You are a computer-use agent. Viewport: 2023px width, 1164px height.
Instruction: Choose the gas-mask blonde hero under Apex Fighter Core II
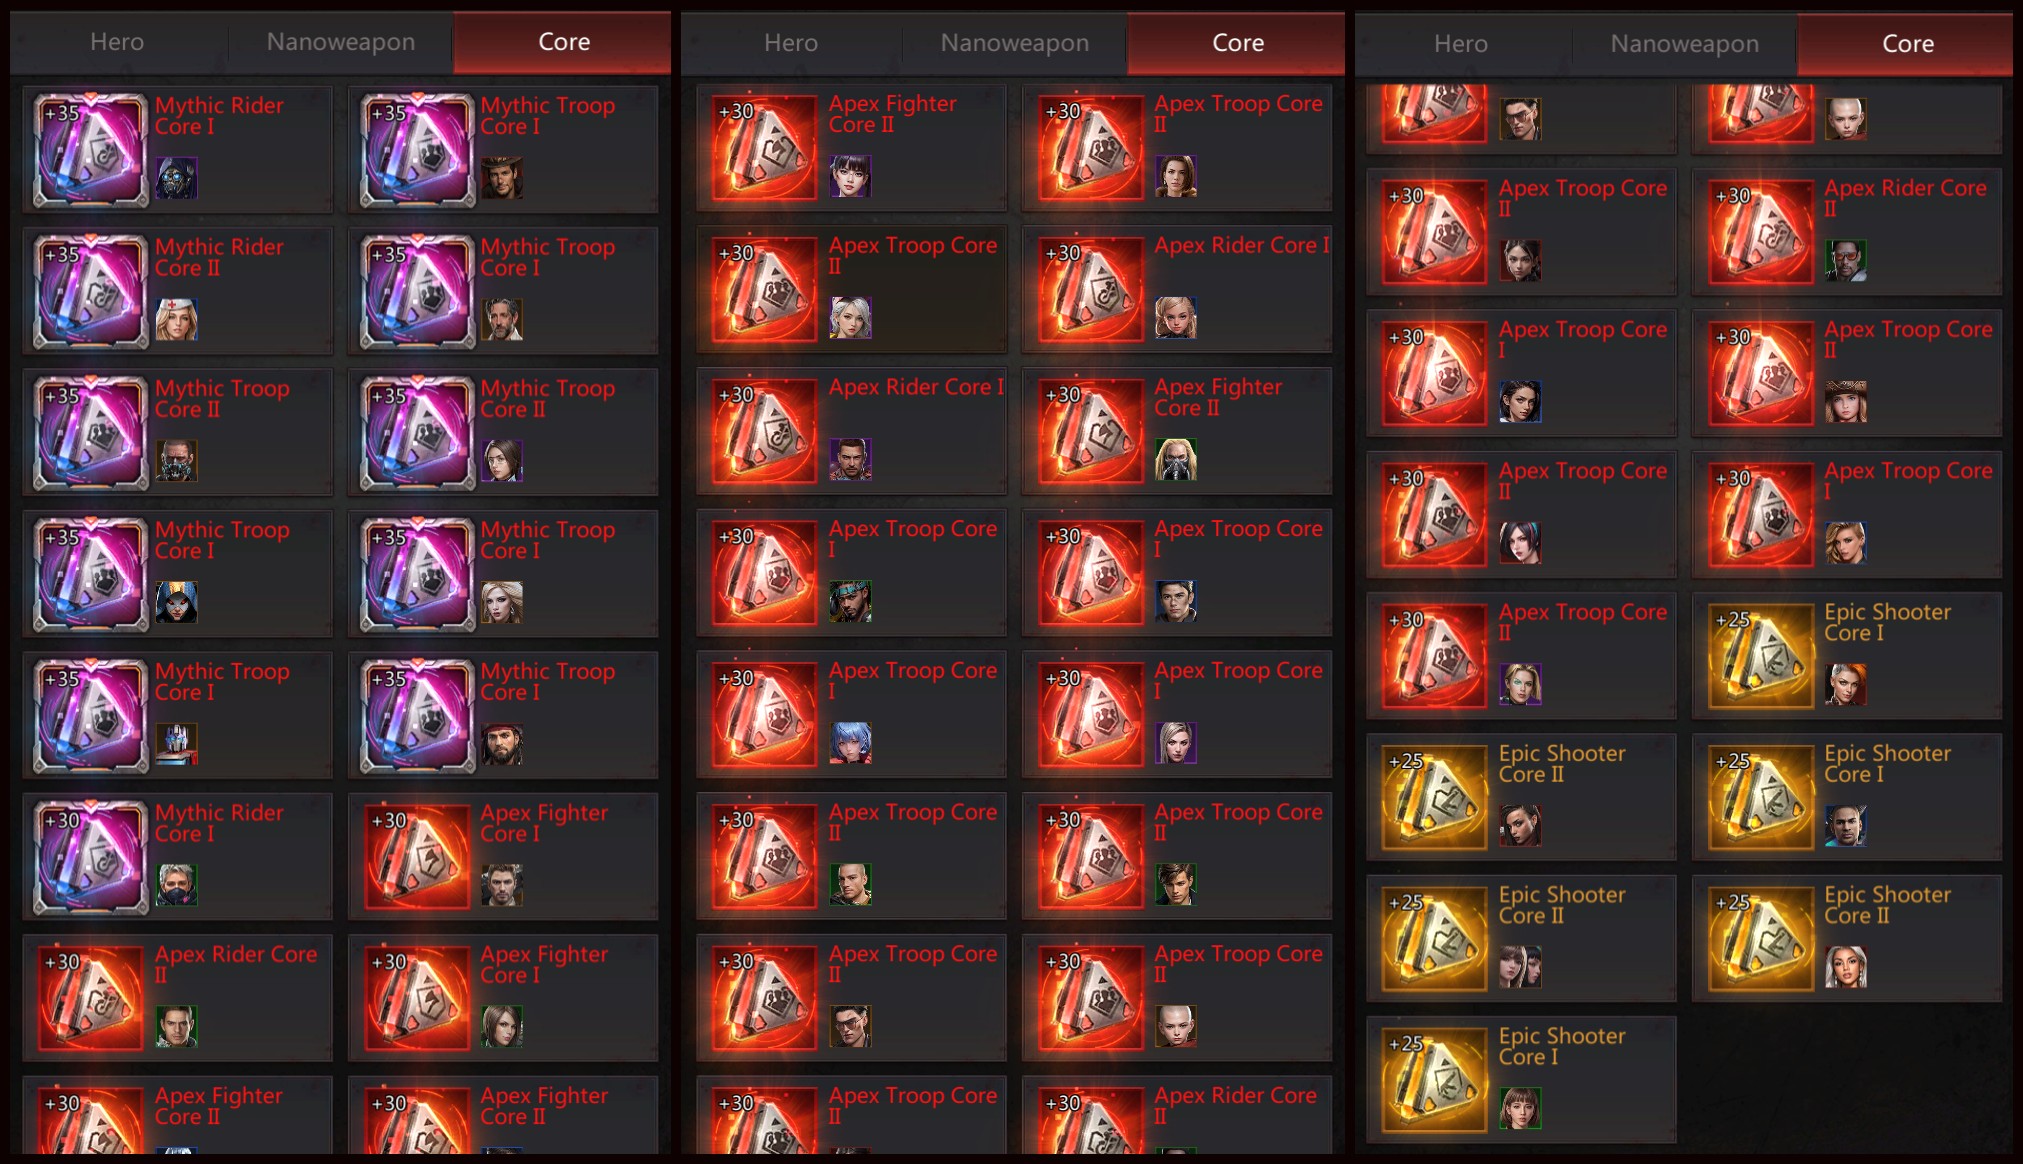coord(1176,460)
